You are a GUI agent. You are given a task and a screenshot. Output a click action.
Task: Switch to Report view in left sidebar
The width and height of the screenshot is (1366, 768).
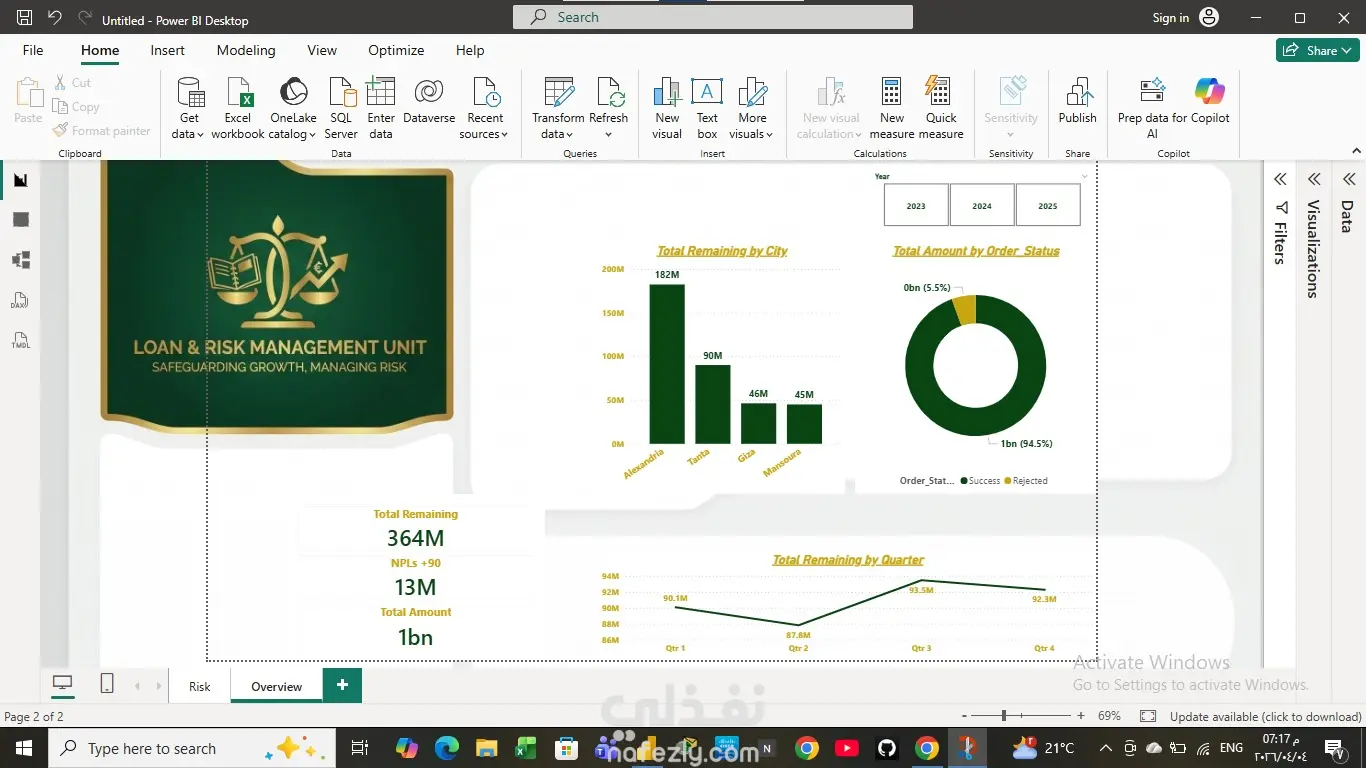[x=20, y=180]
